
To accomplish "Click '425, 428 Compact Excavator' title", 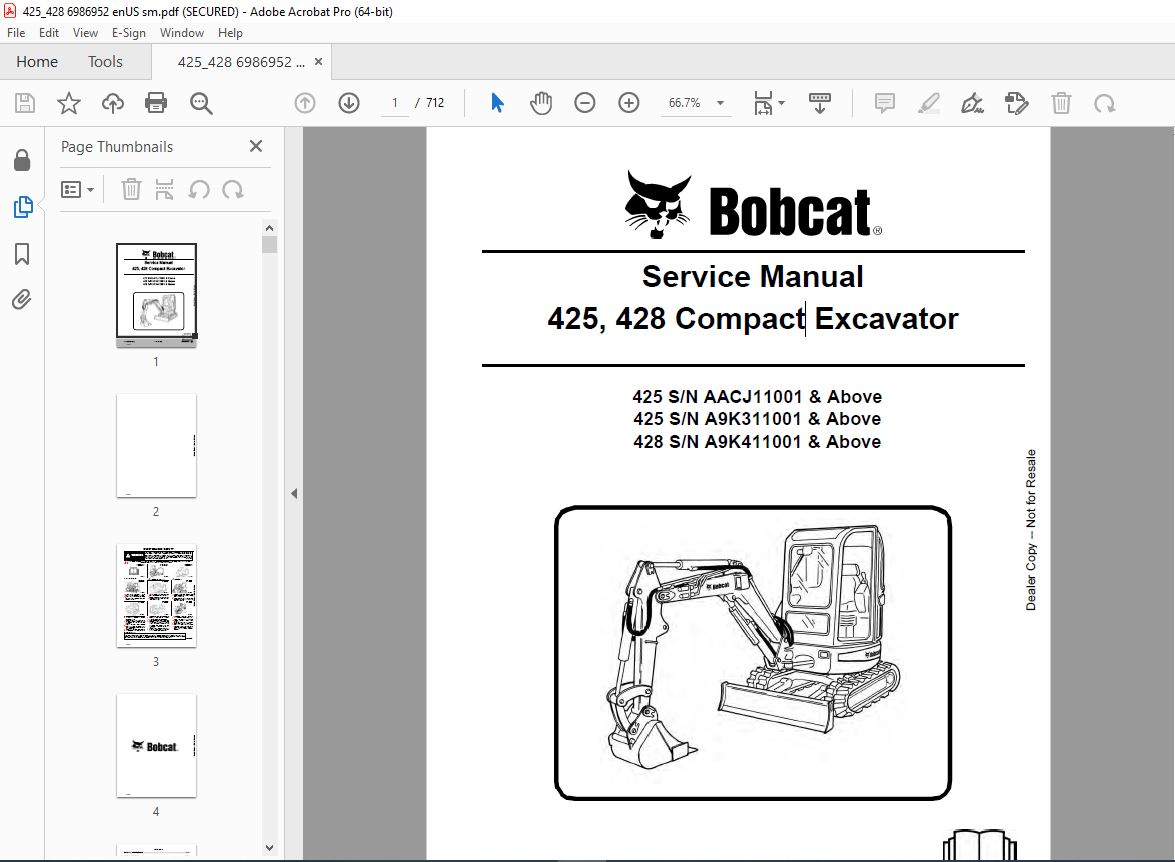I will (x=752, y=319).
